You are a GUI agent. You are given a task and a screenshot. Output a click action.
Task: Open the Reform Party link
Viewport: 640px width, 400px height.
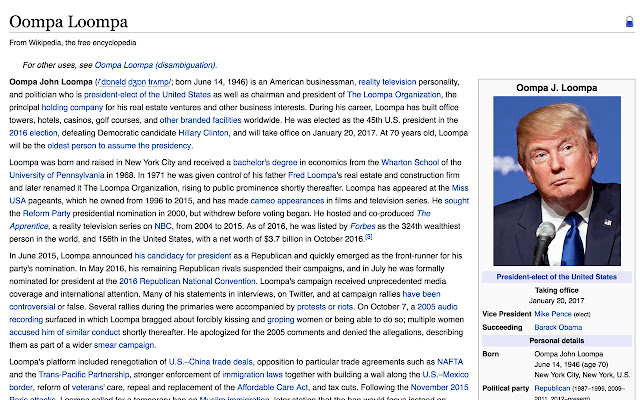pos(47,213)
